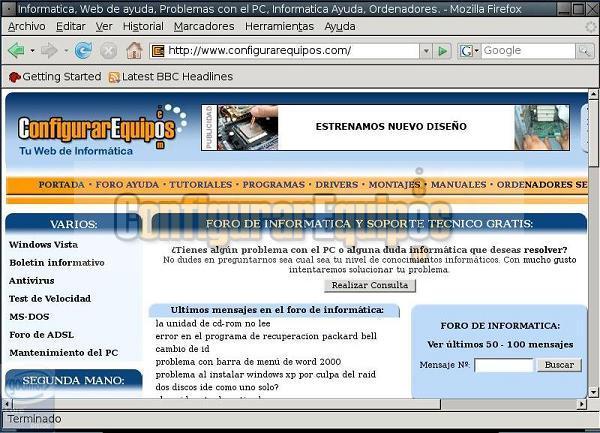Open MONTAJES in navigation bar
The width and height of the screenshot is (600, 433).
[x=395, y=184]
